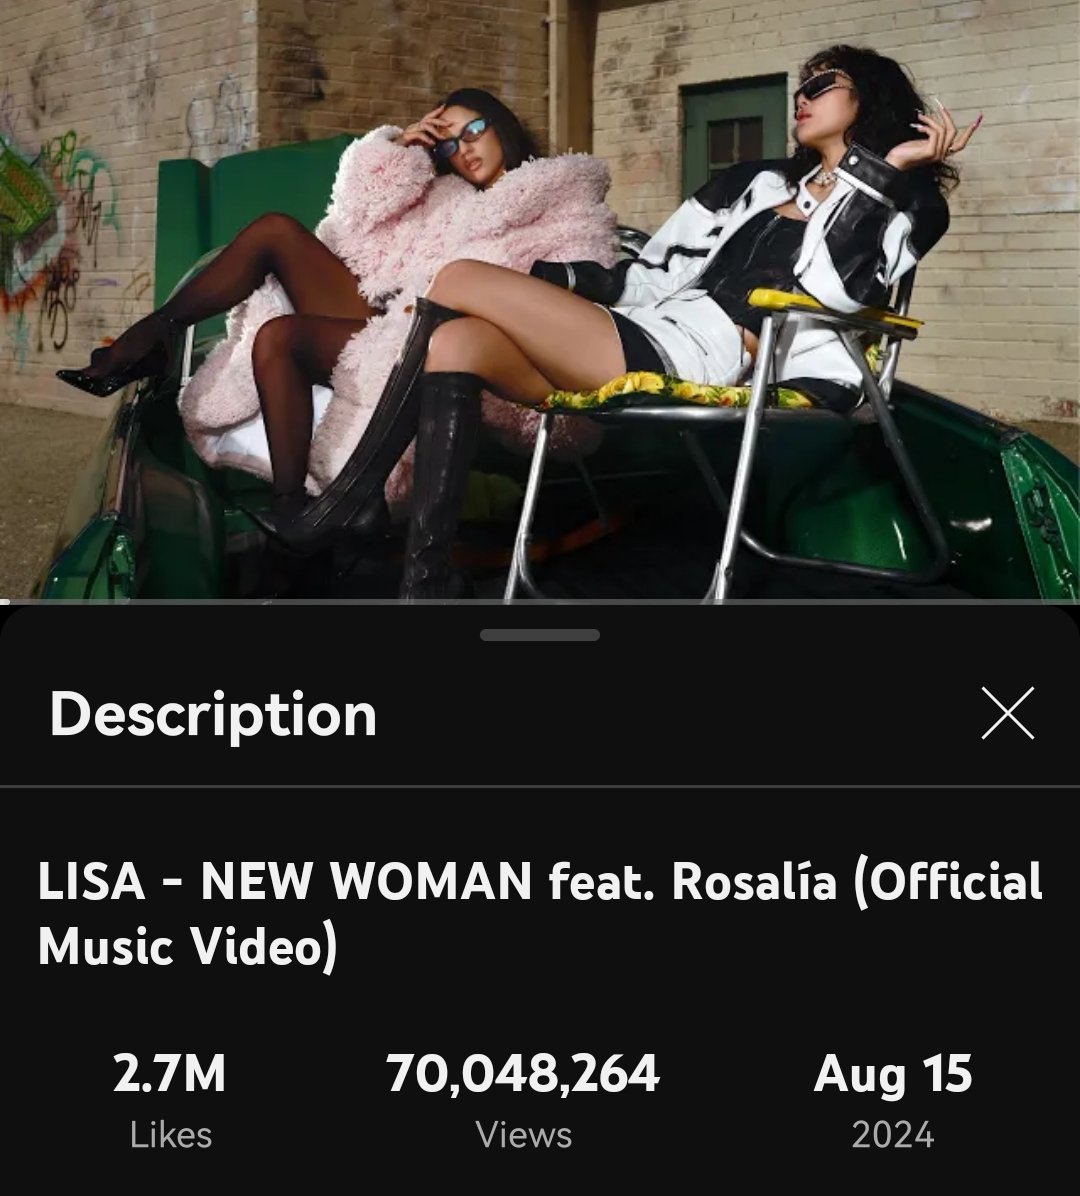Close the Description panel with the X icon
The width and height of the screenshot is (1080, 1196).
1008,712
